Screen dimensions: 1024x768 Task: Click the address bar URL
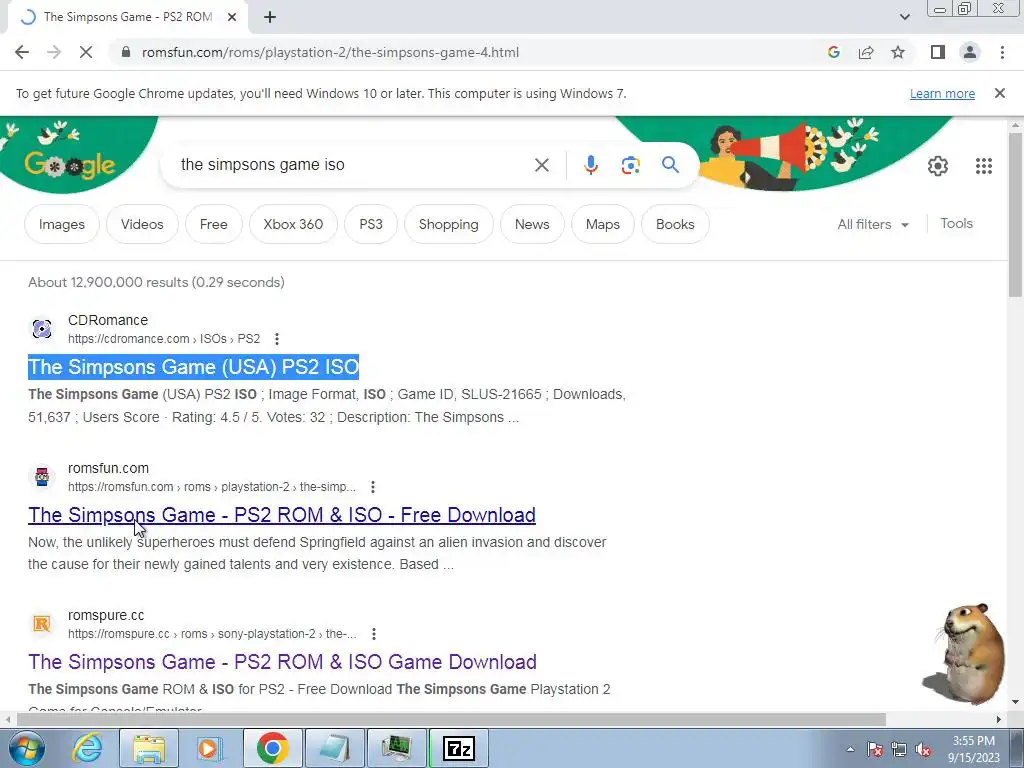[330, 52]
